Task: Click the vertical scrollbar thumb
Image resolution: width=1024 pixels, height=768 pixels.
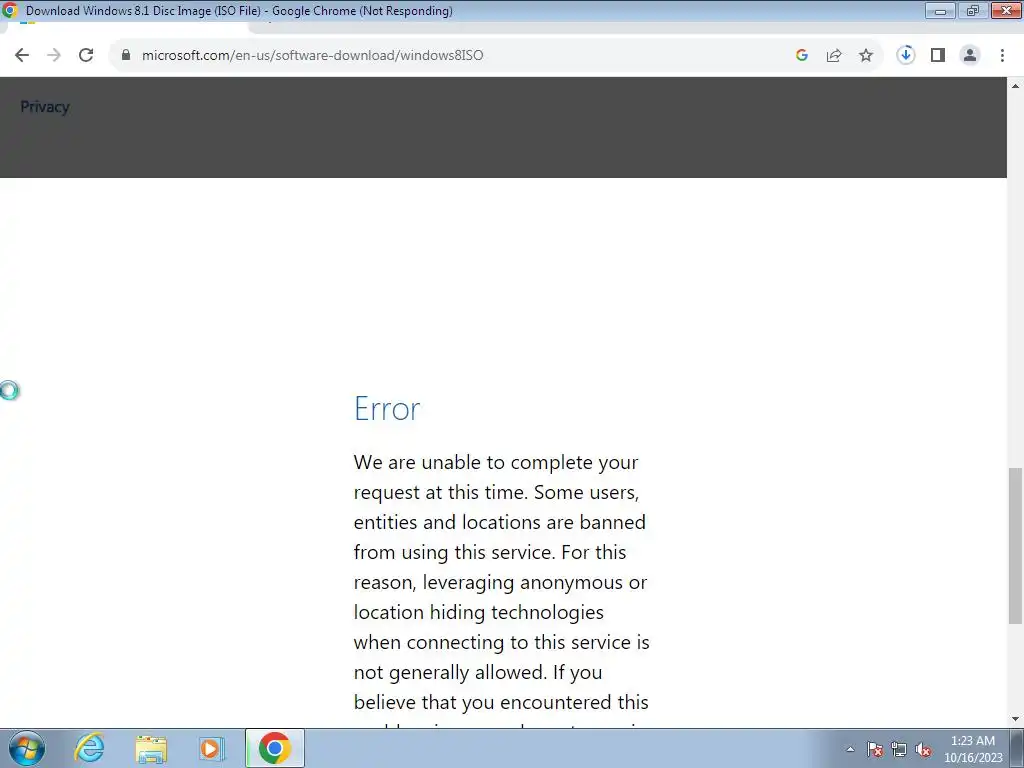Action: tap(1016, 545)
